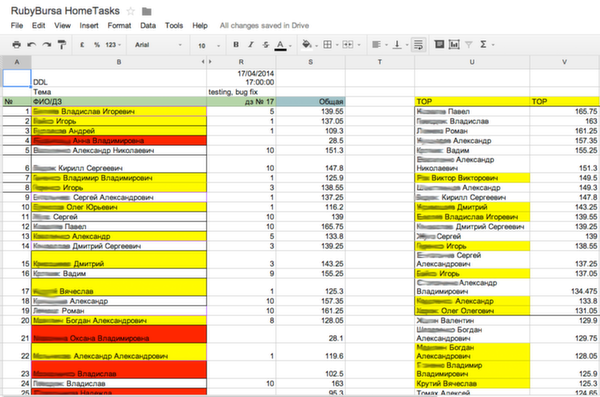Toggle wrap text button
This screenshot has height=397, width=600.
click(x=418, y=45)
